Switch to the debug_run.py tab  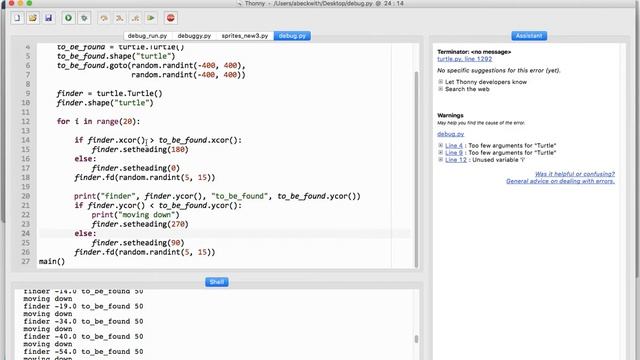[x=147, y=36]
